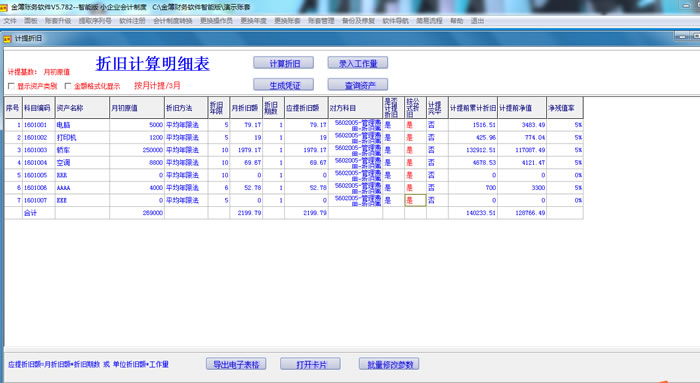Screen dimensions: 700x383
Task: Select the 轿车 asset row name cell
Action: [82, 150]
